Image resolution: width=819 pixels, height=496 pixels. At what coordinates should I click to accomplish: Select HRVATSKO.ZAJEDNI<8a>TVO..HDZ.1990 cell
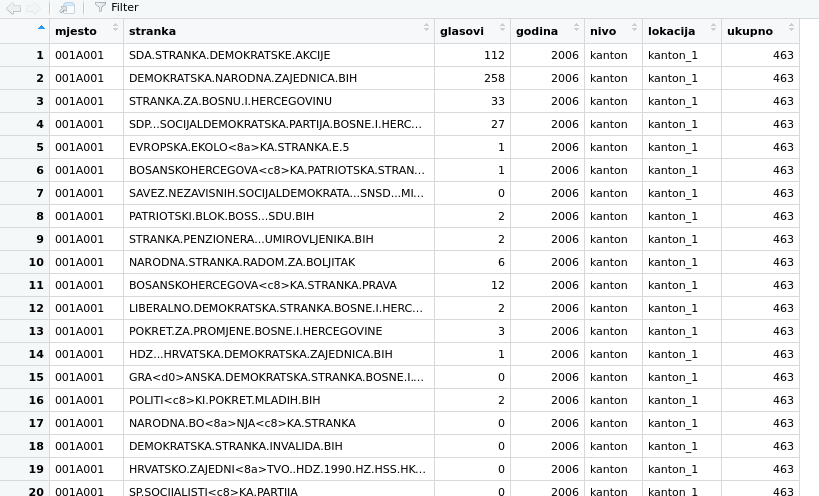[x=279, y=469]
